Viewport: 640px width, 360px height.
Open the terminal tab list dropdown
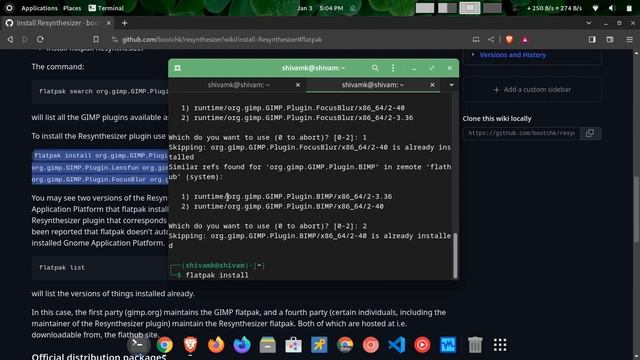point(451,85)
